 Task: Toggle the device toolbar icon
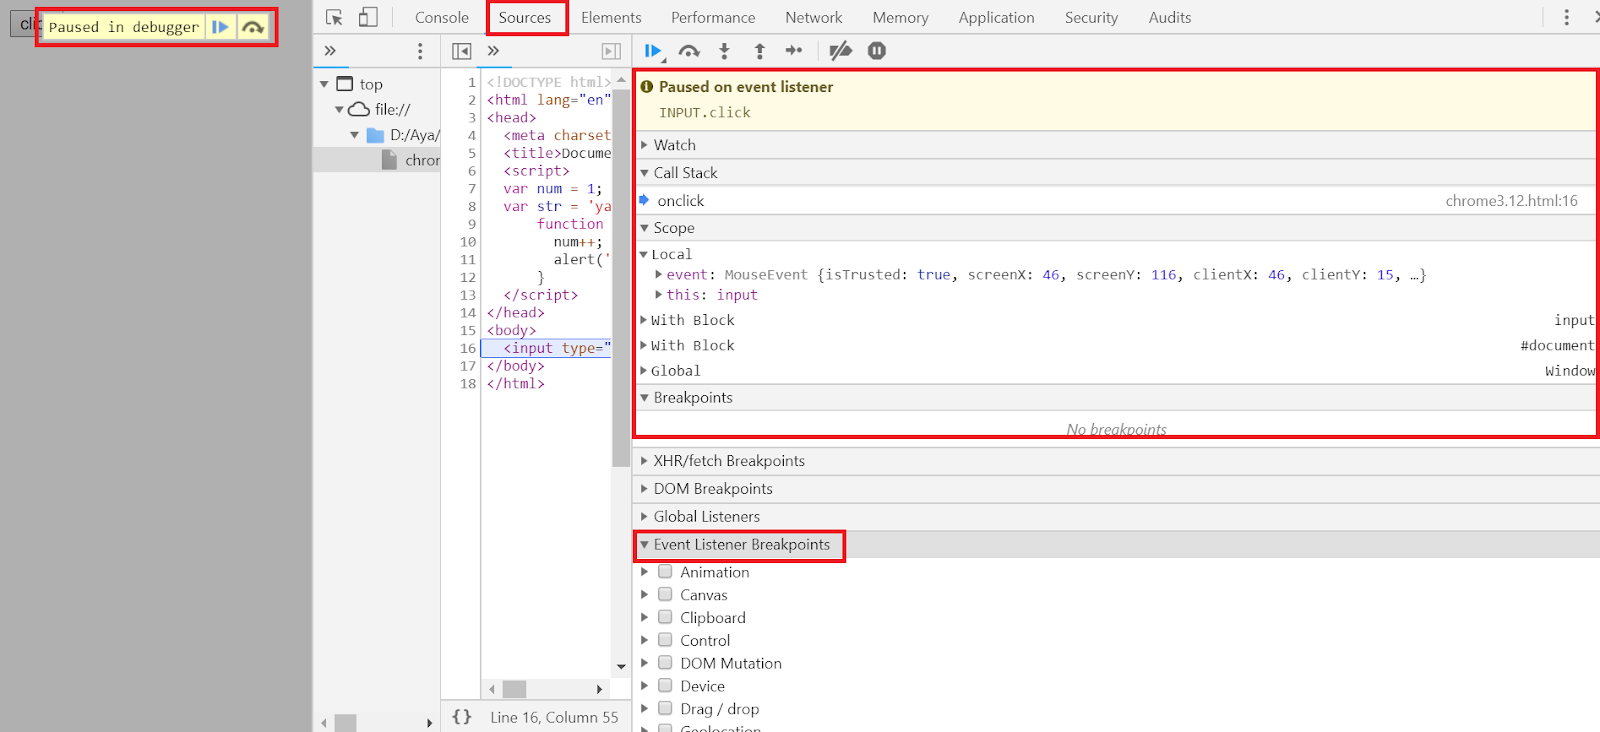pos(368,18)
